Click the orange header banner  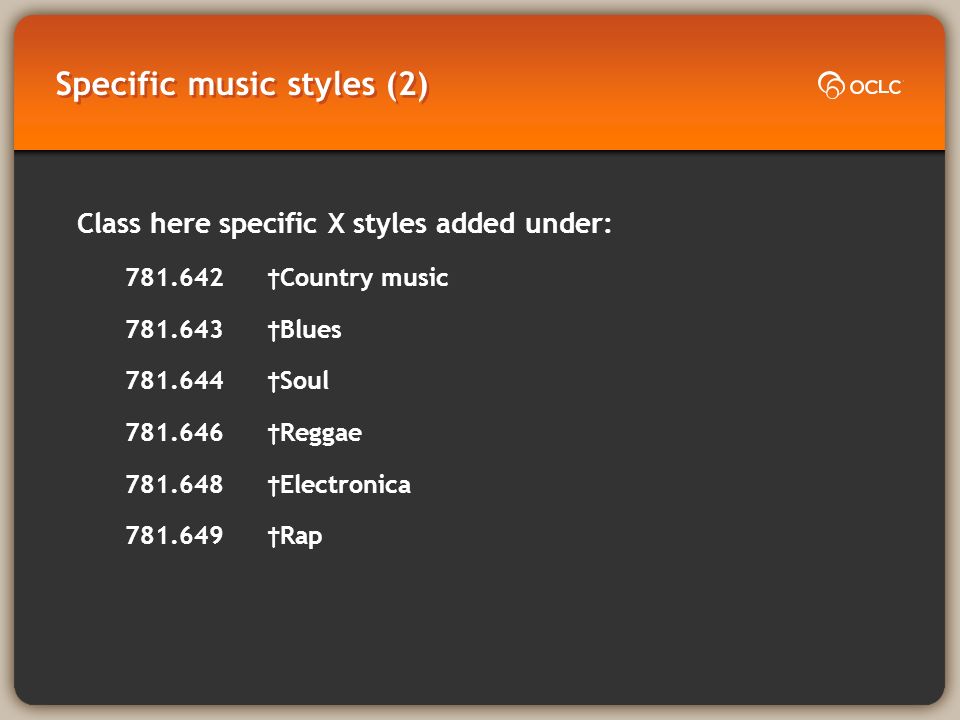click(479, 83)
